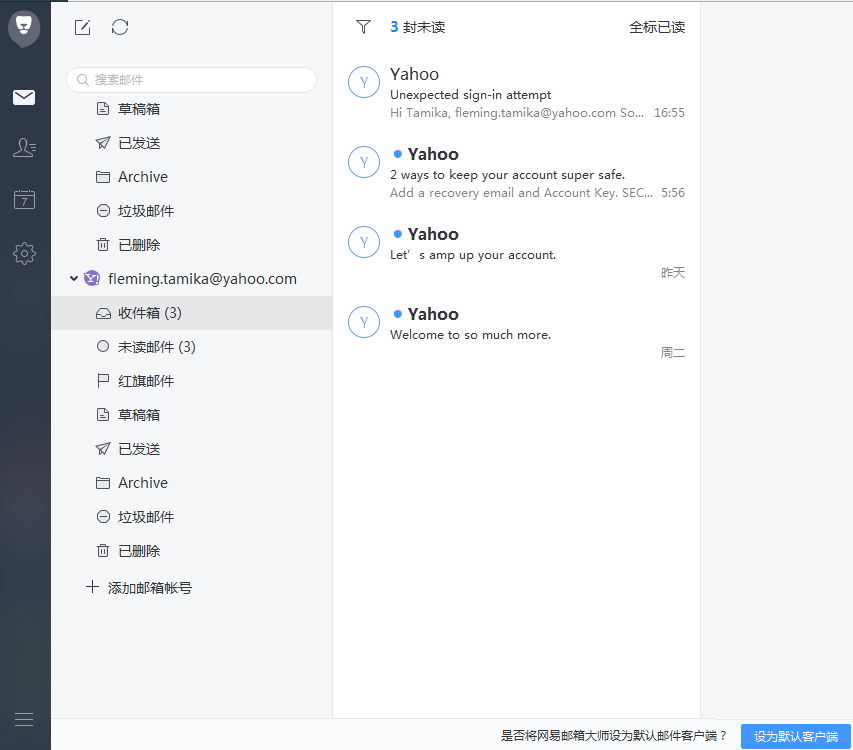This screenshot has width=853, height=750.
Task: Open the lower Archive folder
Action: (142, 483)
